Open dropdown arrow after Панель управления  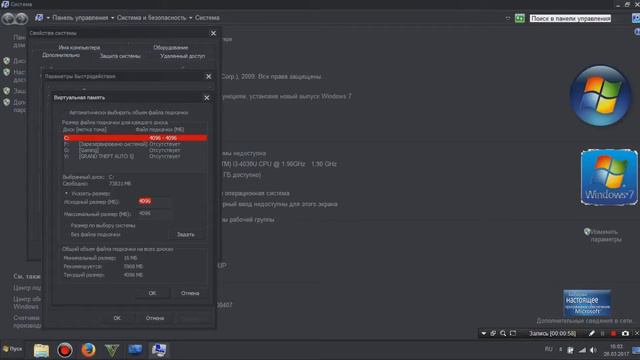pyautogui.click(x=113, y=18)
